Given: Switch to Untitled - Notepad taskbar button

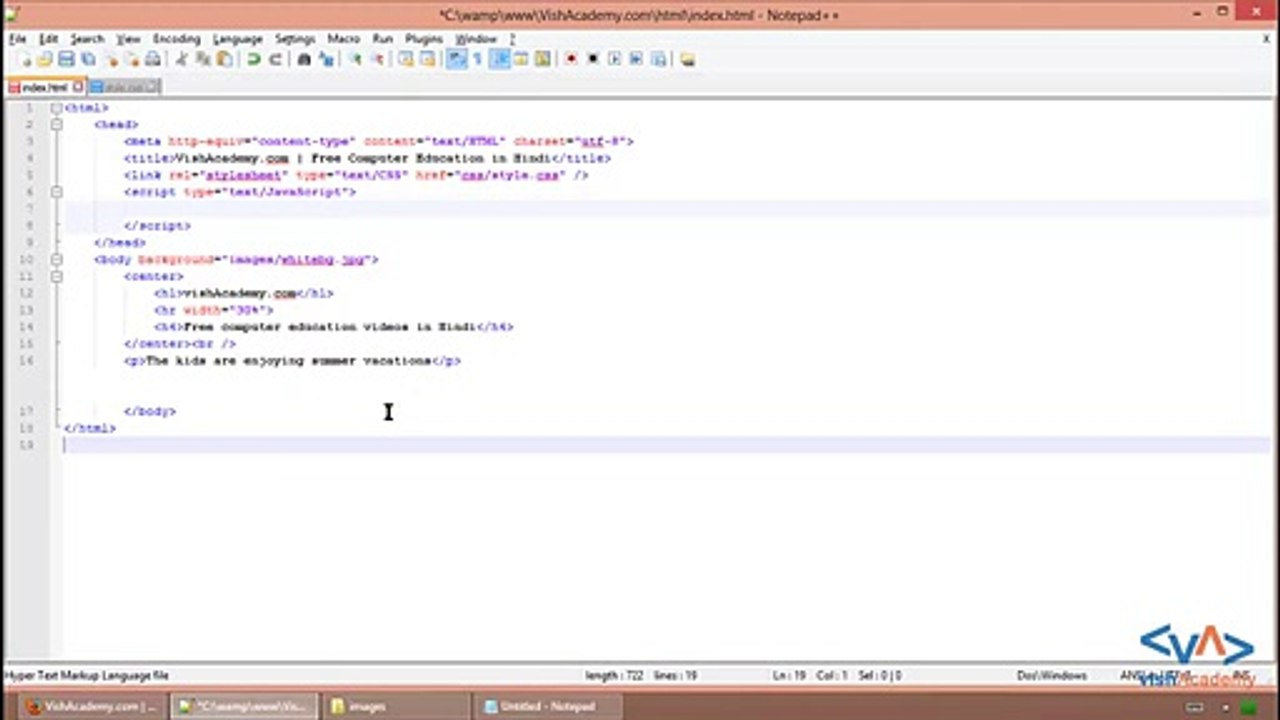Looking at the screenshot, I should [x=547, y=706].
